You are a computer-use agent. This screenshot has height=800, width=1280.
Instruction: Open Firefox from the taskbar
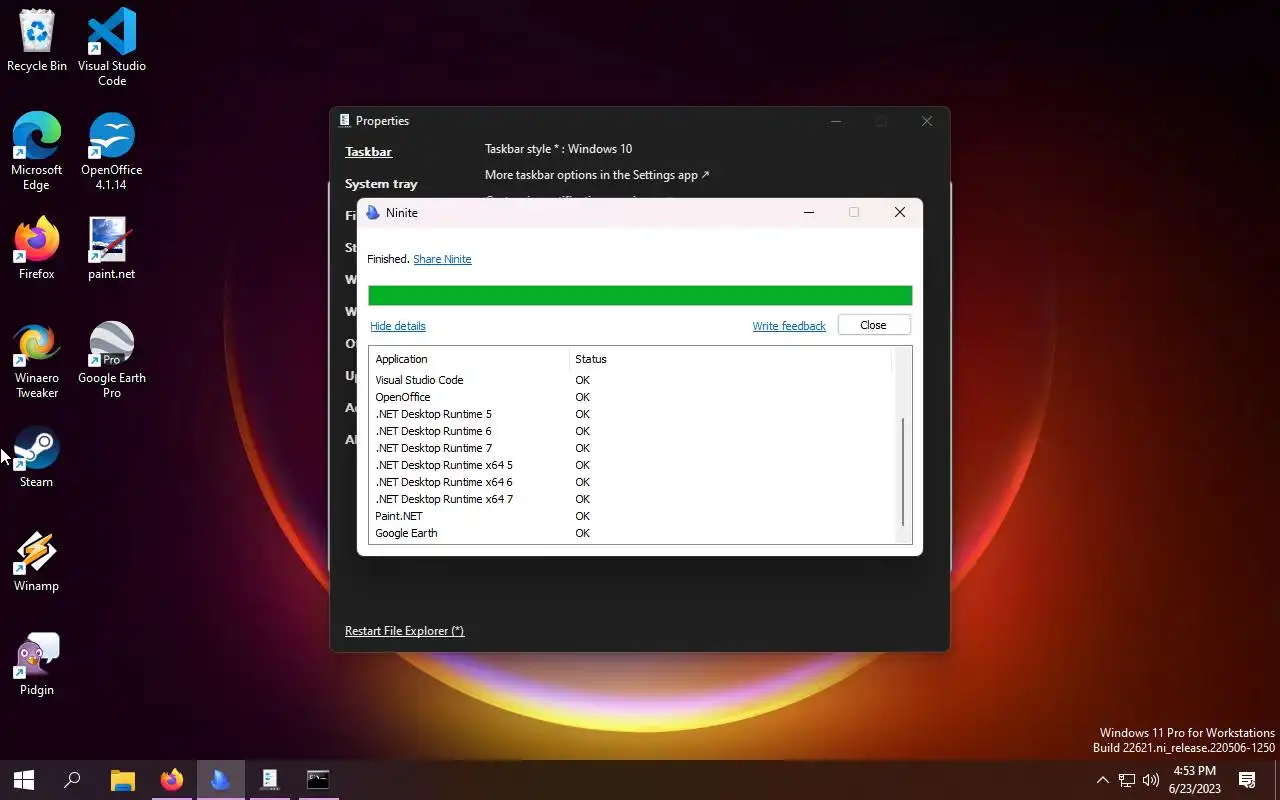tap(172, 780)
